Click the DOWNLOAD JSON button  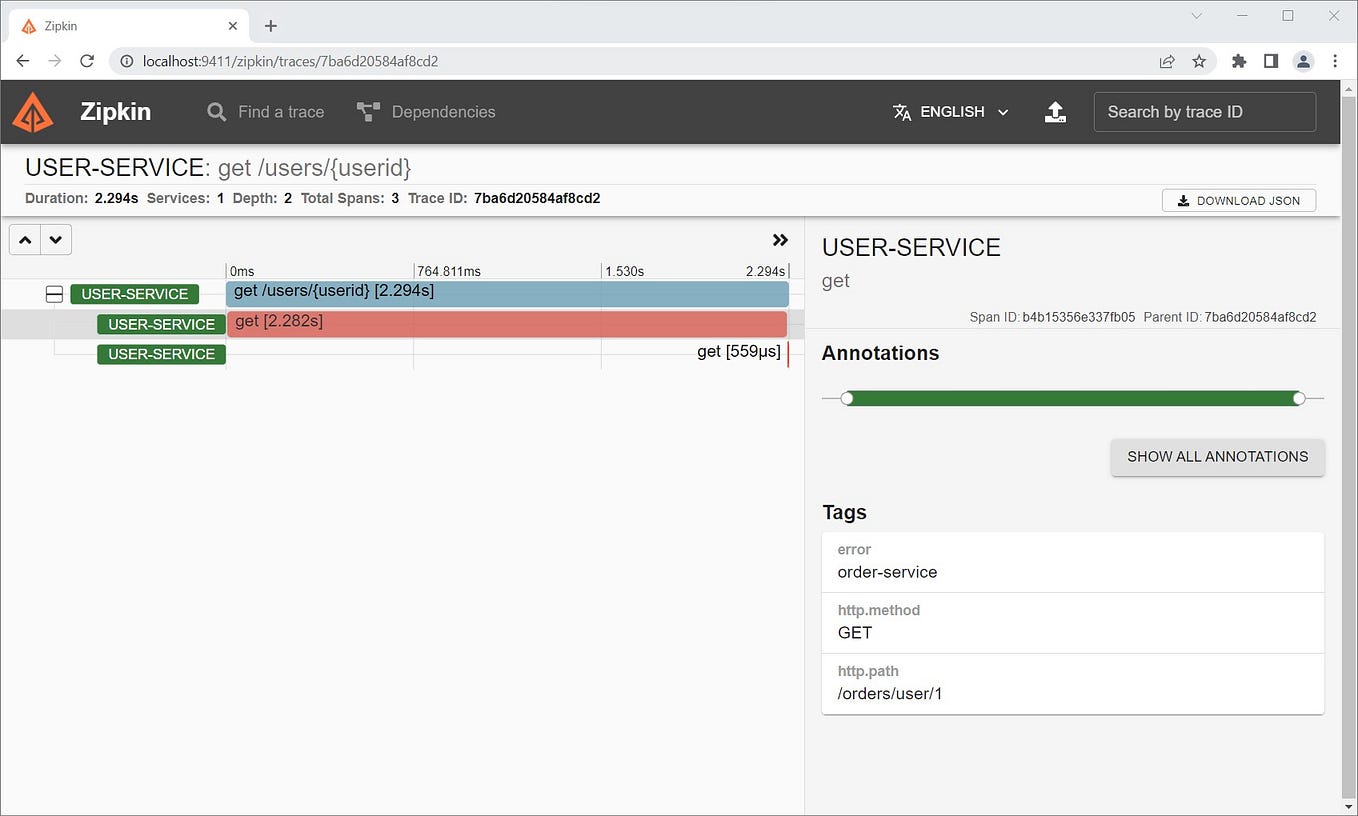click(1238, 200)
